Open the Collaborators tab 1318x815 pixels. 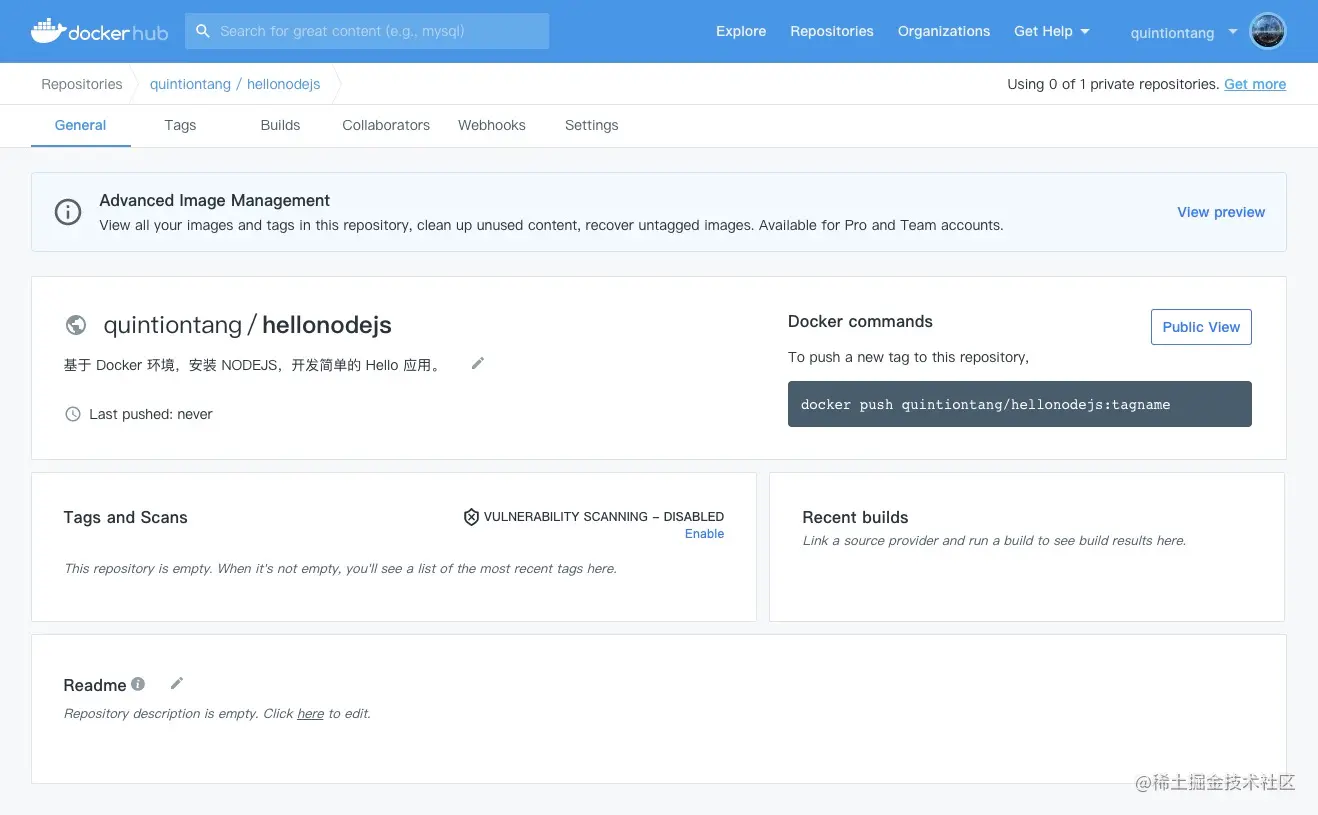[386, 125]
